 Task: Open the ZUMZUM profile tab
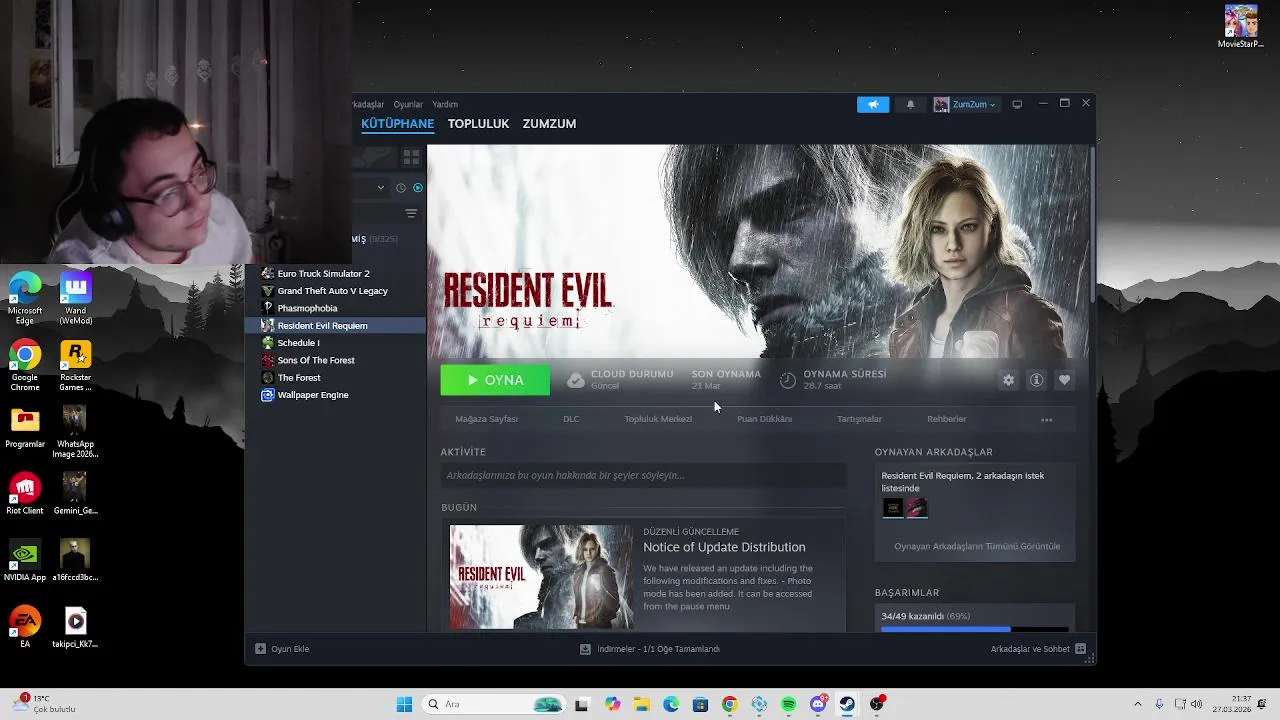click(x=549, y=123)
